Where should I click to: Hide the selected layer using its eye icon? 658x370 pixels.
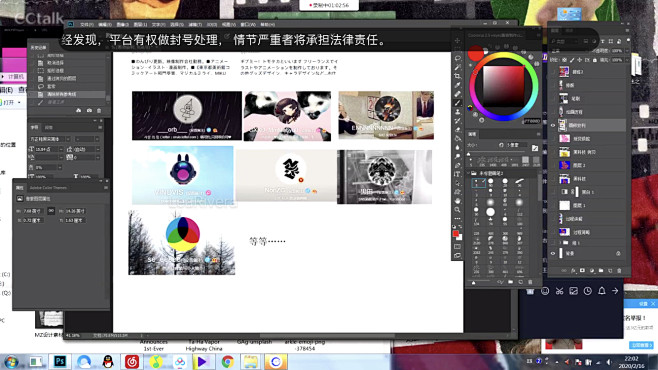[553, 125]
